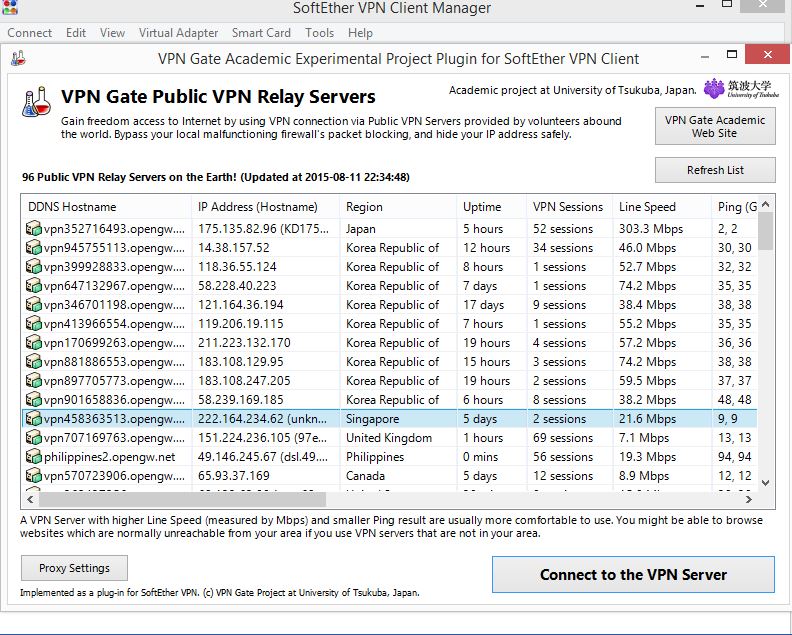The image size is (792, 635).
Task: Open the Help menu
Action: (x=360, y=33)
